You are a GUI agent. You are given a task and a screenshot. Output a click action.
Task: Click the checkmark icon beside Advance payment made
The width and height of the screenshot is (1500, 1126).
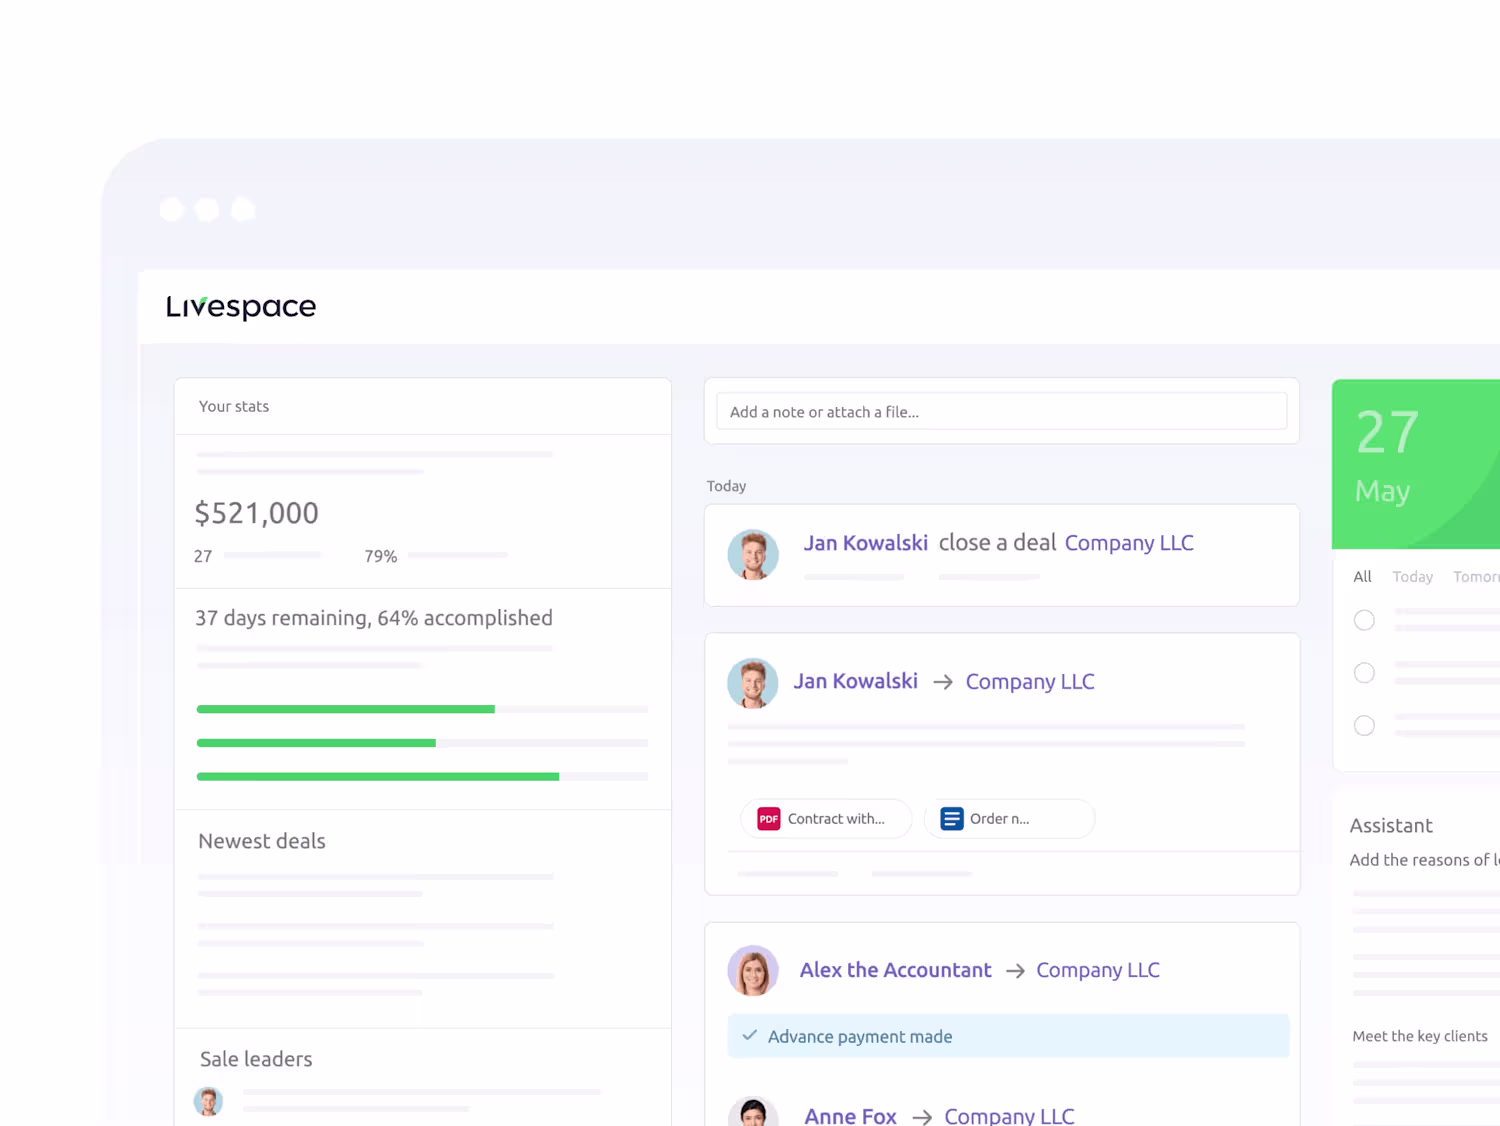coord(749,1036)
